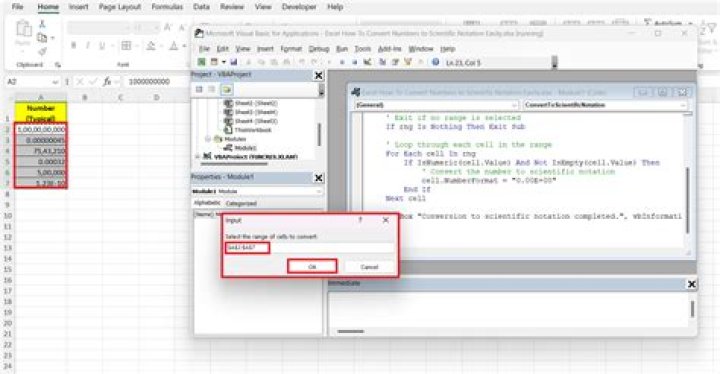720x374 pixels.
Task: Click View Object icon in Project pane
Action: 212,90
